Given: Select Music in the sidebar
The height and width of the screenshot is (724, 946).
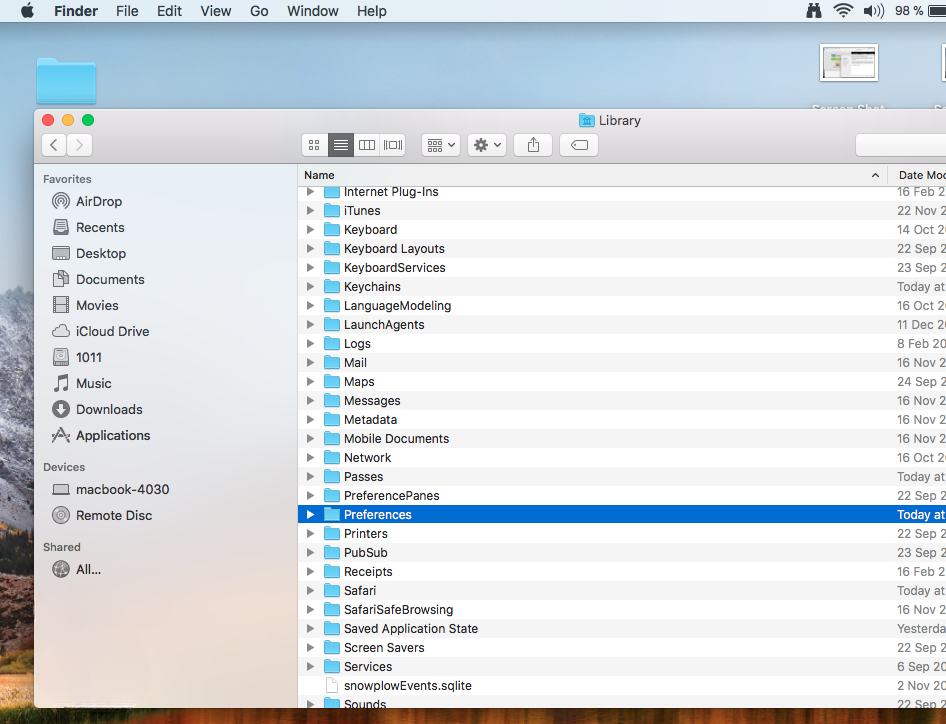Looking at the screenshot, I should (x=81, y=383).
